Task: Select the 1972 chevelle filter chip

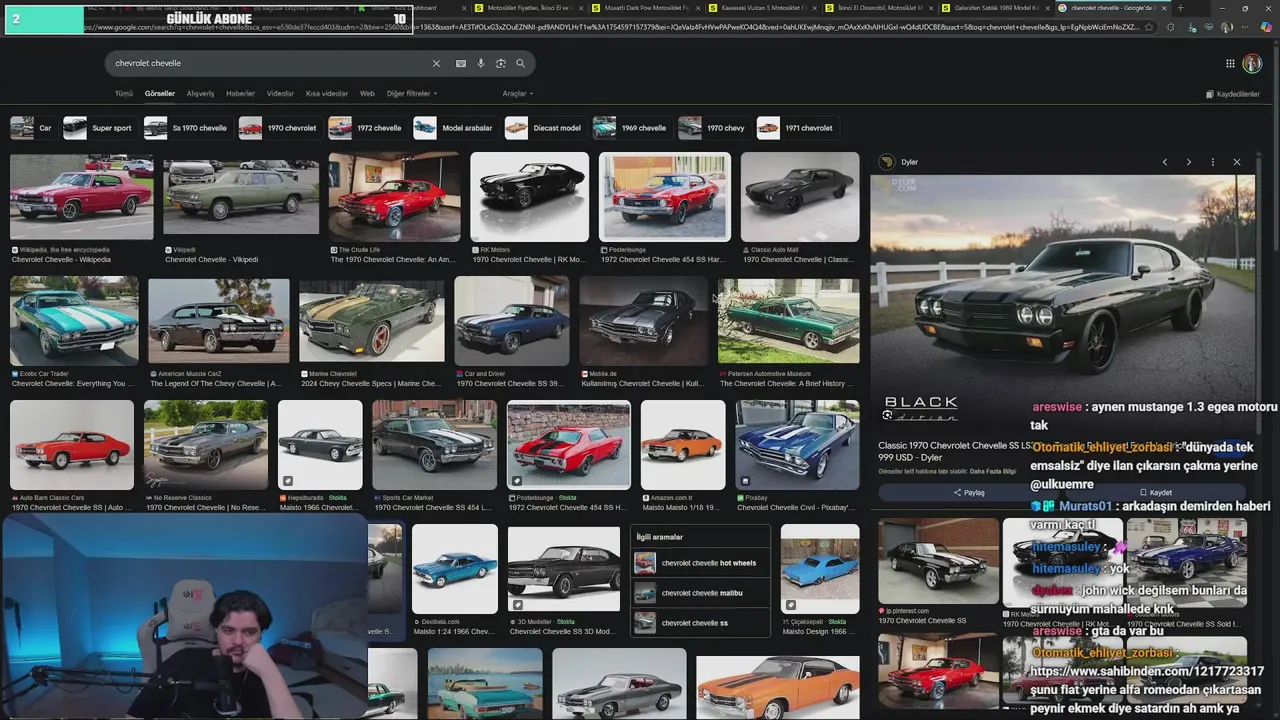Action: click(x=366, y=128)
